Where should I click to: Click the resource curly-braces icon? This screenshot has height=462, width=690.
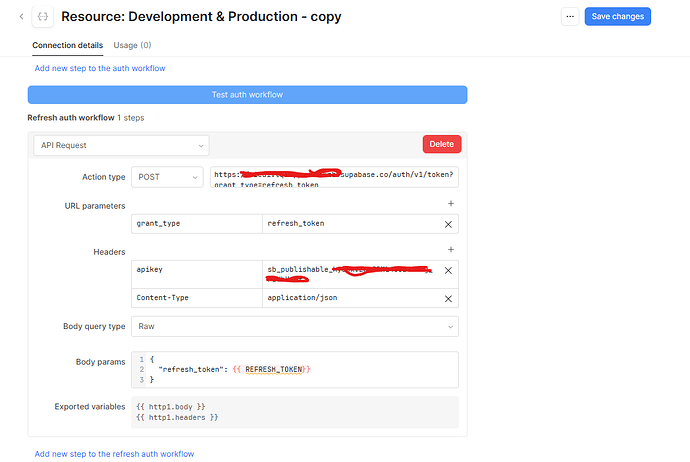click(42, 16)
